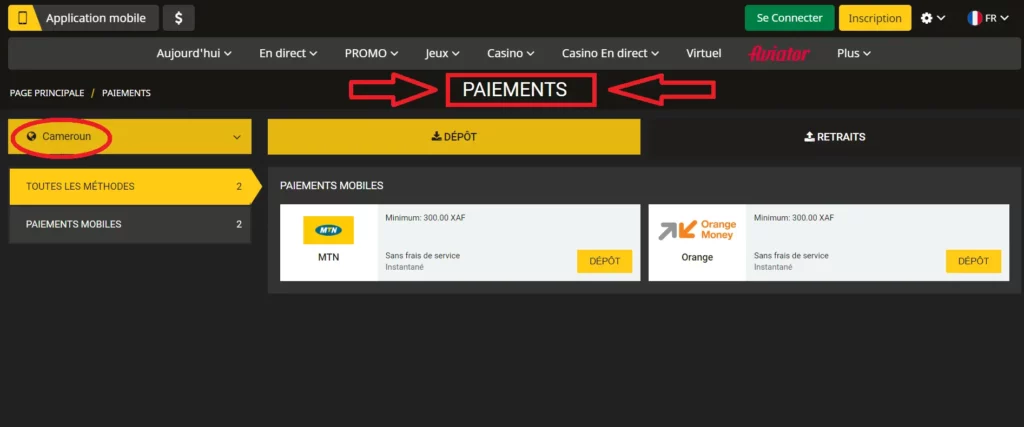This screenshot has height=427, width=1024.
Task: Click the Se Connecter button
Action: [x=790, y=18]
